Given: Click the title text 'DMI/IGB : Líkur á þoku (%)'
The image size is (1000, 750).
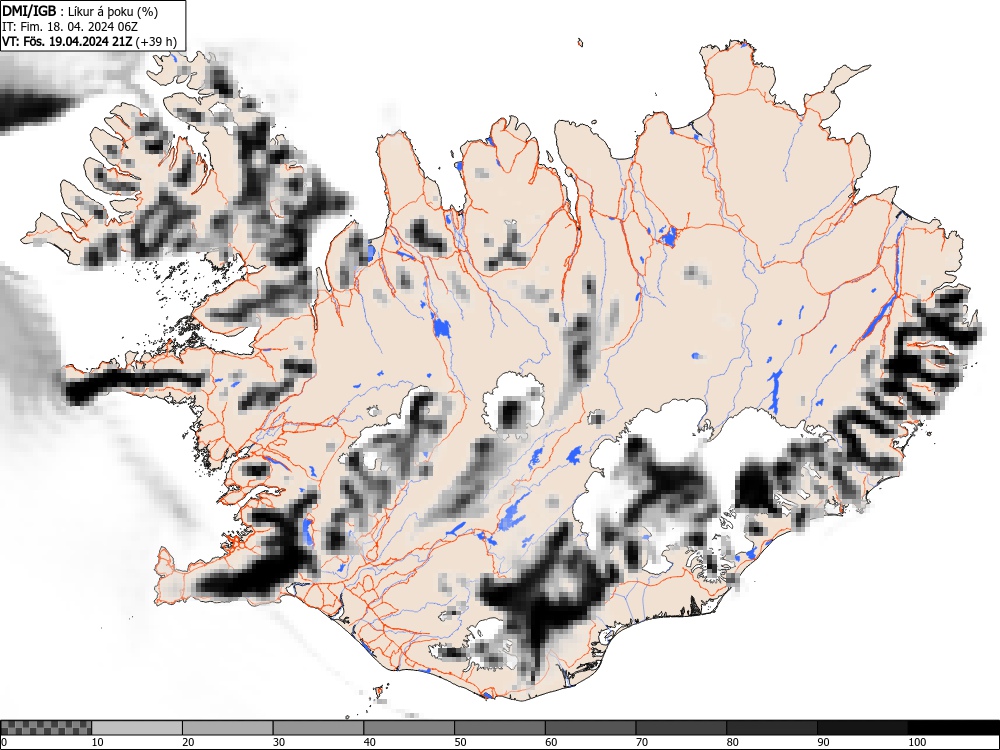Looking at the screenshot, I should point(80,11).
